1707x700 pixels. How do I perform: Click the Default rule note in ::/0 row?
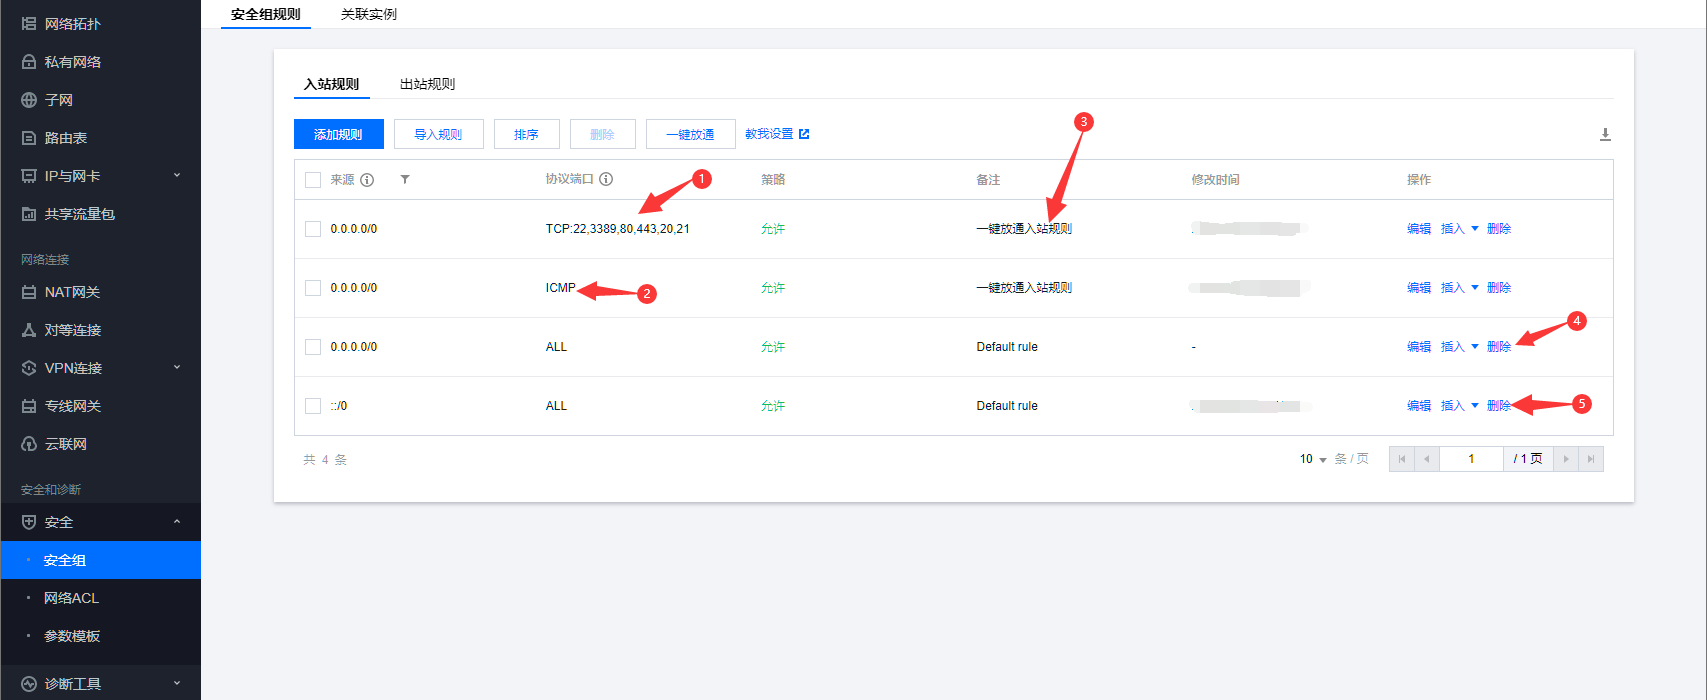tap(1007, 406)
